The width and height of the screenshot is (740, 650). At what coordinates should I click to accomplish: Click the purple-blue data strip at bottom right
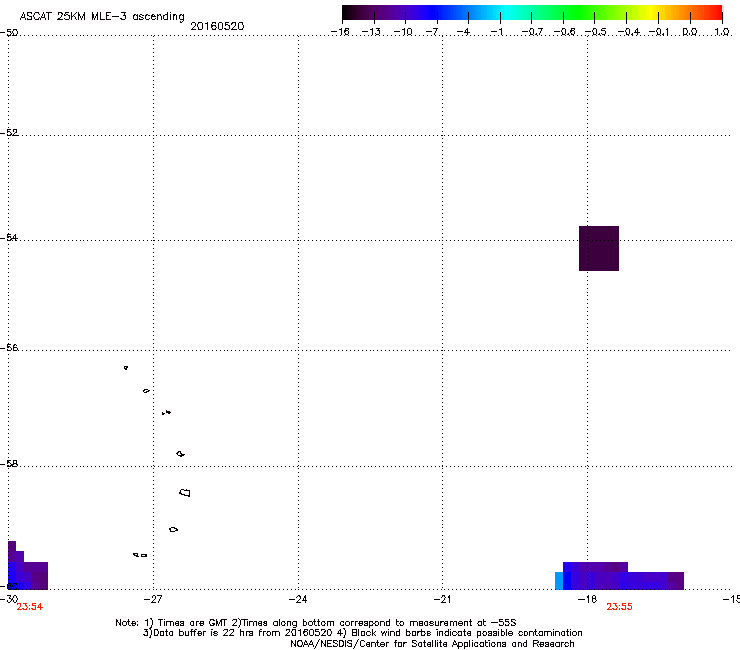click(x=619, y=576)
